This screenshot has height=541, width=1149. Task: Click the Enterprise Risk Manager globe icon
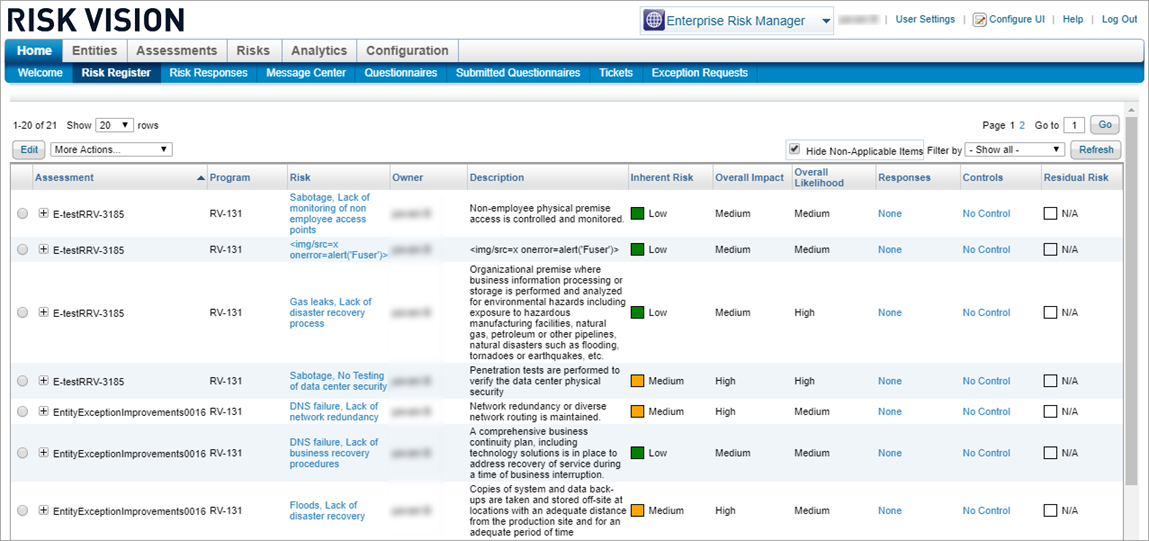[x=654, y=21]
